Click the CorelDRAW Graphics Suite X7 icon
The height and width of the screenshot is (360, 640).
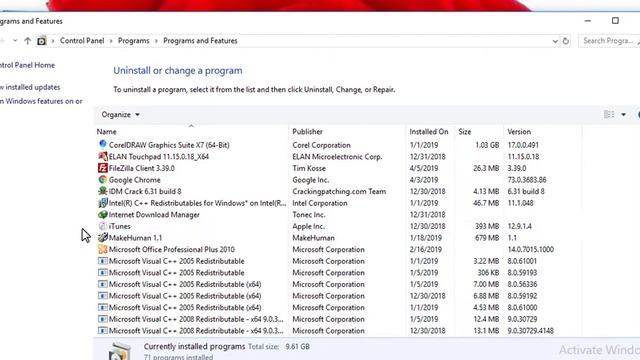coord(102,144)
